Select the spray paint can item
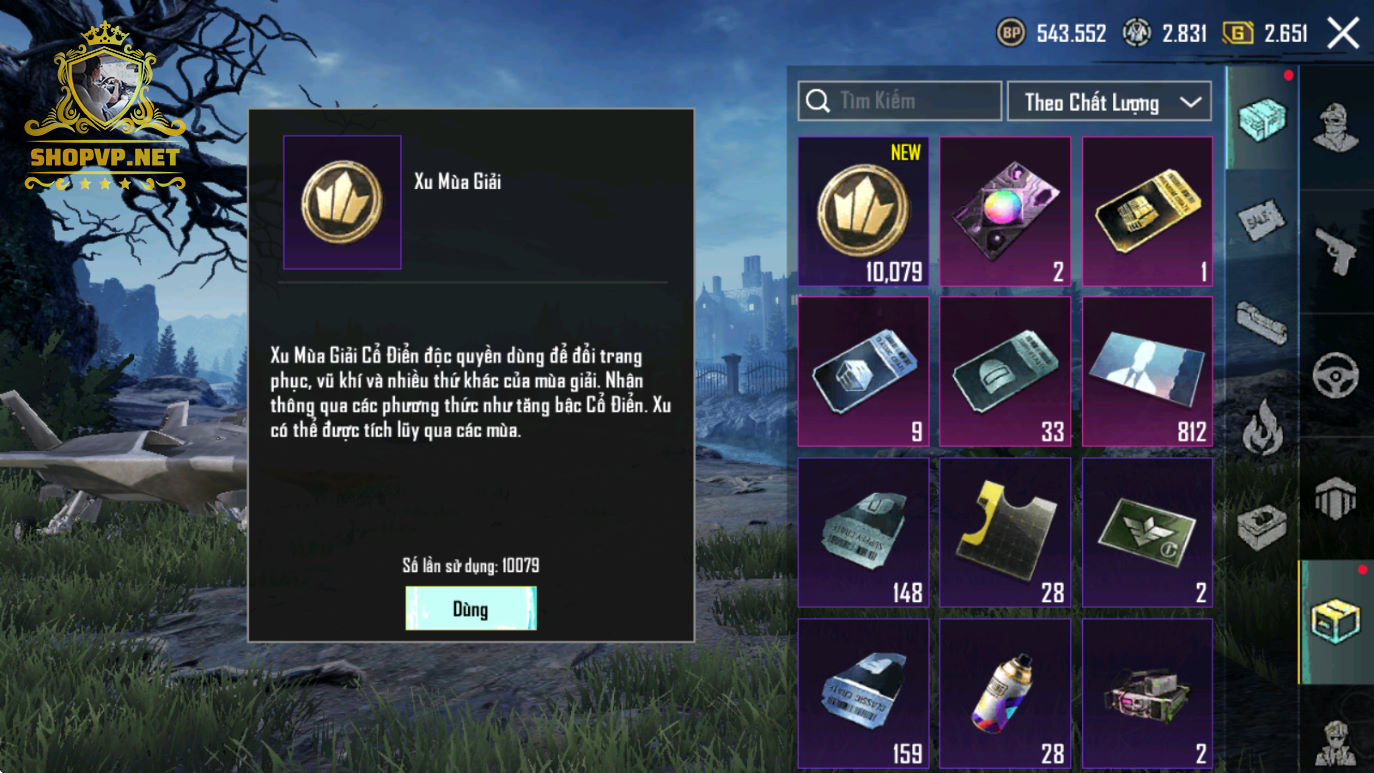The height and width of the screenshot is (773, 1374). tap(1005, 694)
